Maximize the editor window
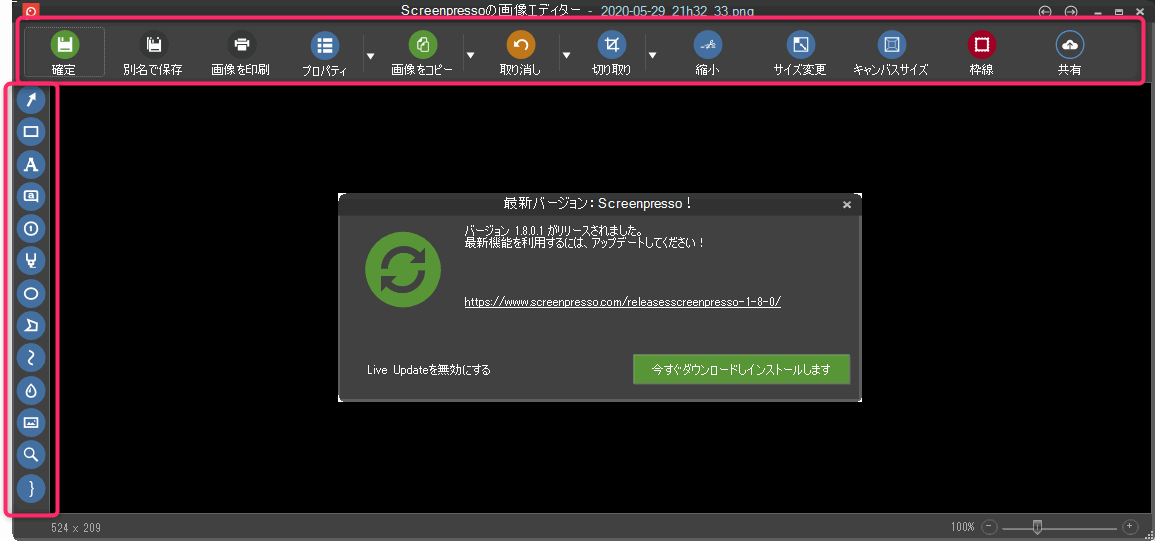The image size is (1155, 541). click(1119, 12)
